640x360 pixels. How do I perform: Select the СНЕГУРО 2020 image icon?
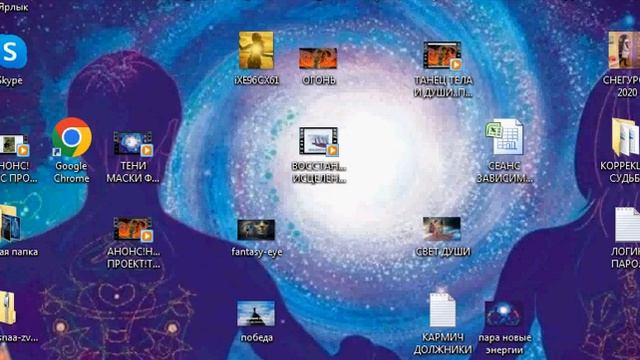coord(624,51)
